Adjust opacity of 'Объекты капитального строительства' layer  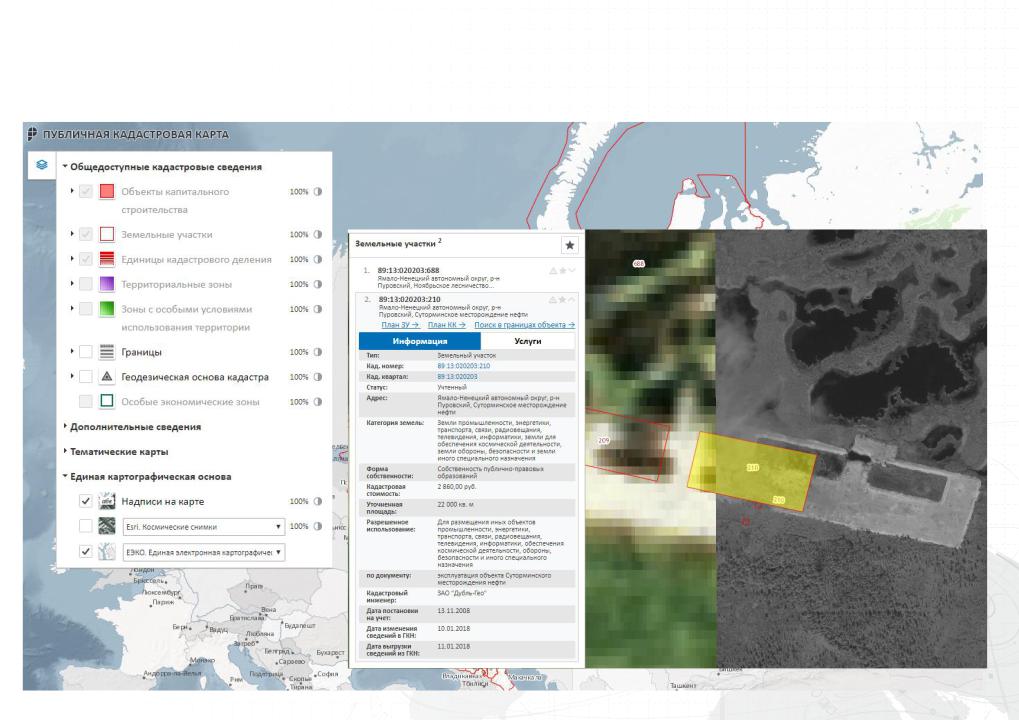point(318,192)
